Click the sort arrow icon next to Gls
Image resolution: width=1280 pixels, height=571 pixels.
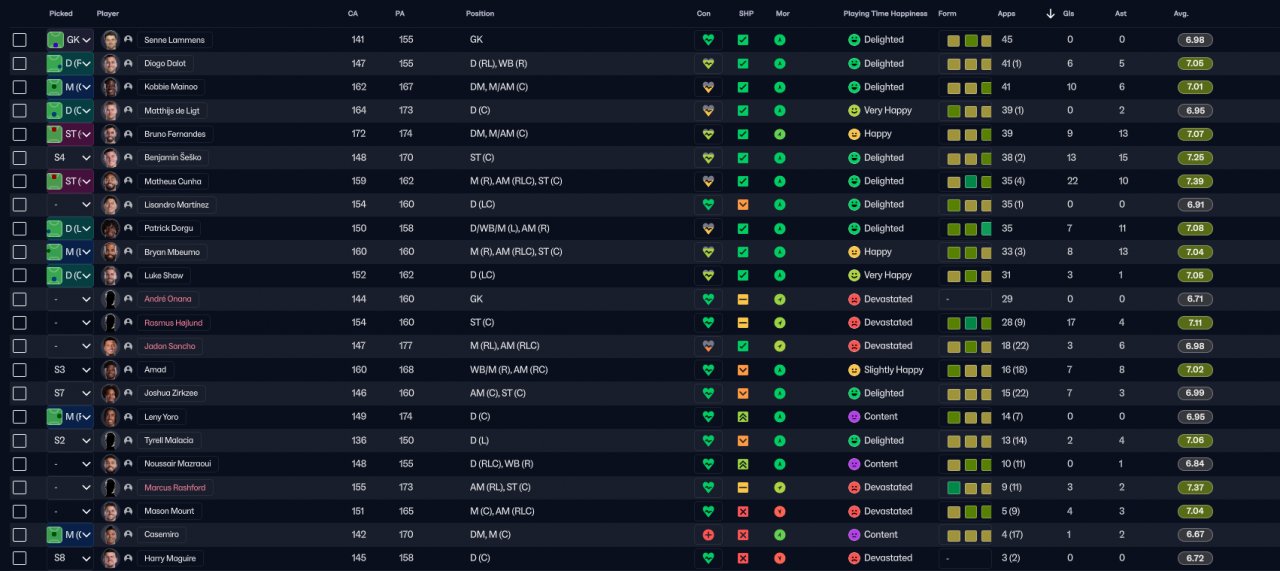(x=1050, y=14)
